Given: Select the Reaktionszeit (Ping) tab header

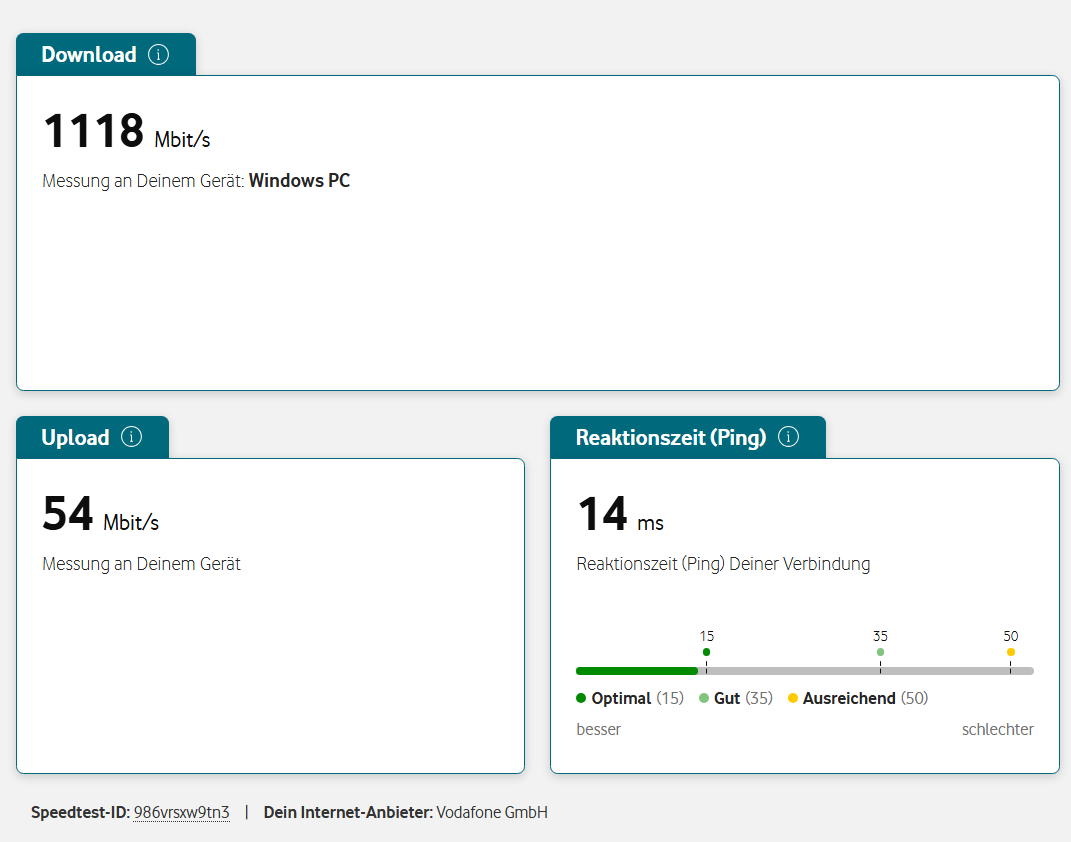Looking at the screenshot, I should pyautogui.click(x=688, y=437).
